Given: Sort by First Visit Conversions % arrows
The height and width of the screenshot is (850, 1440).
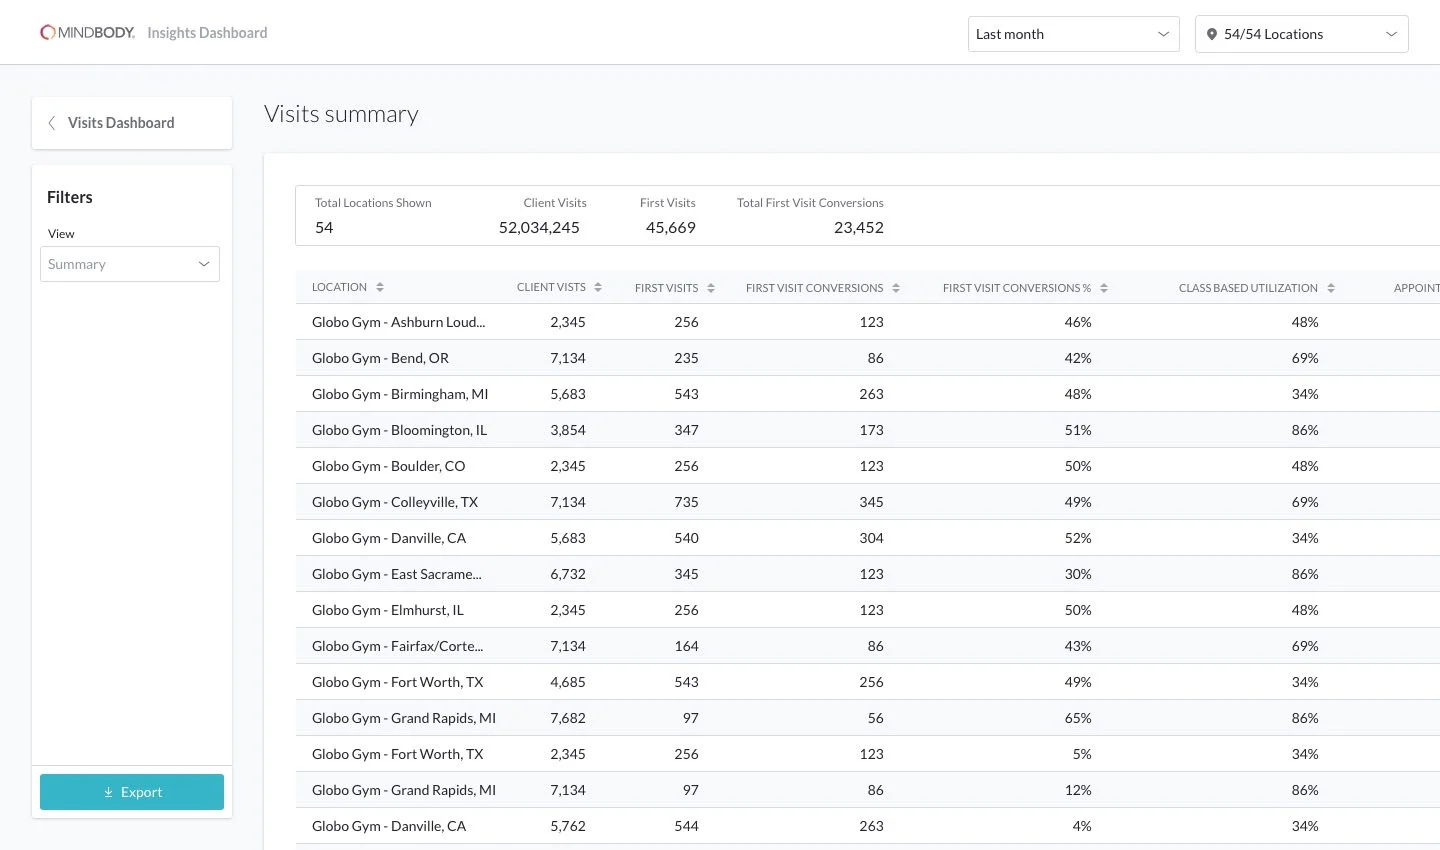Looking at the screenshot, I should pyautogui.click(x=1104, y=288).
